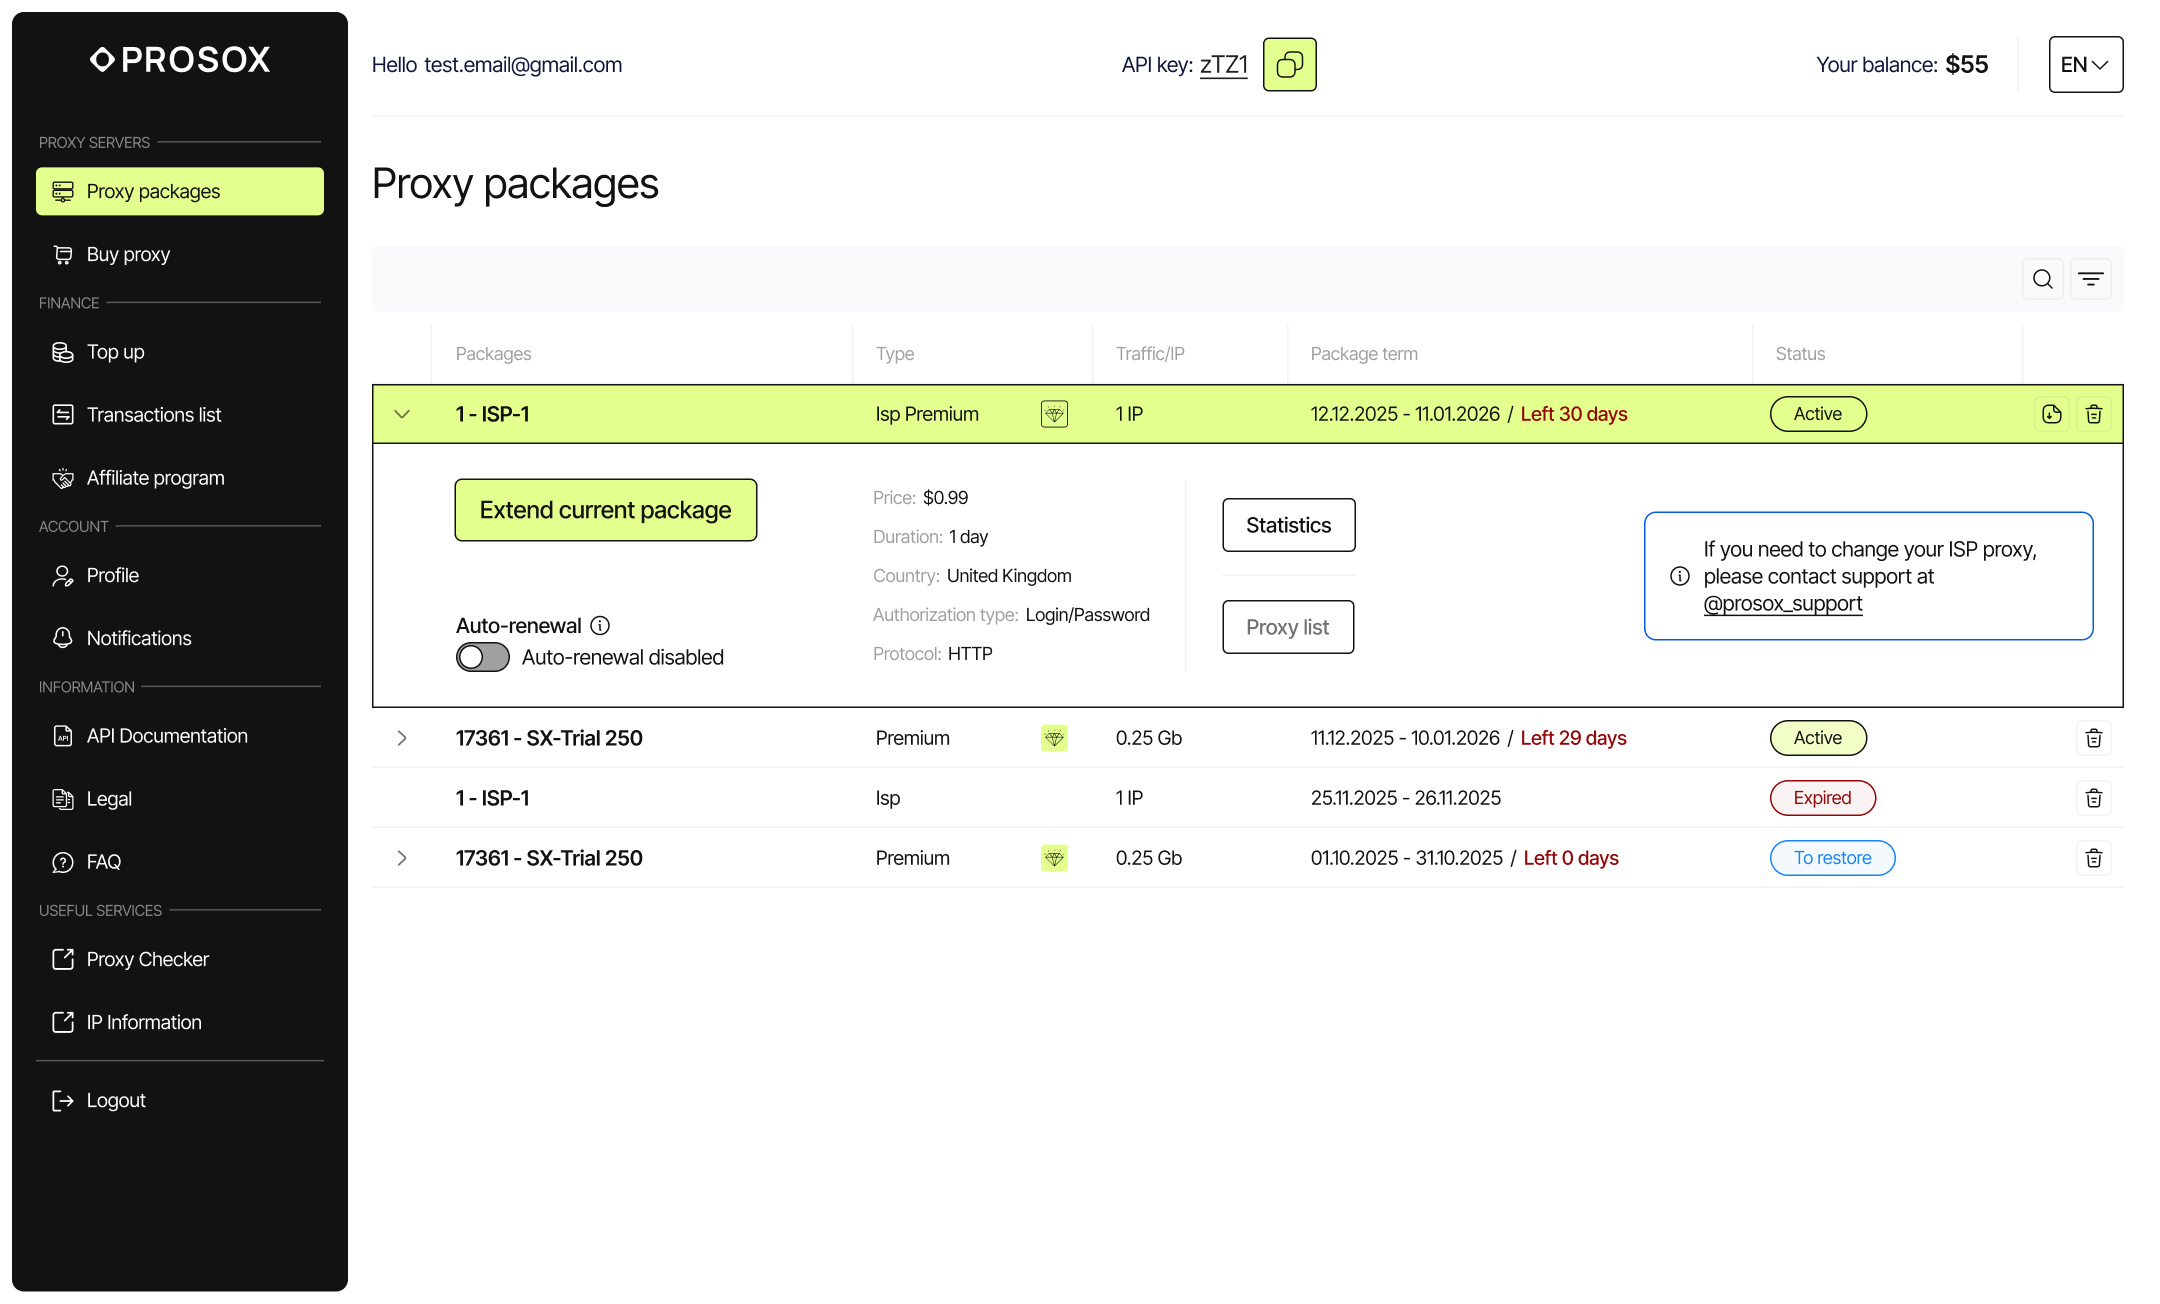Click trash icon on To restore package row
This screenshot has height=1304, width=2160.
coord(2093,858)
